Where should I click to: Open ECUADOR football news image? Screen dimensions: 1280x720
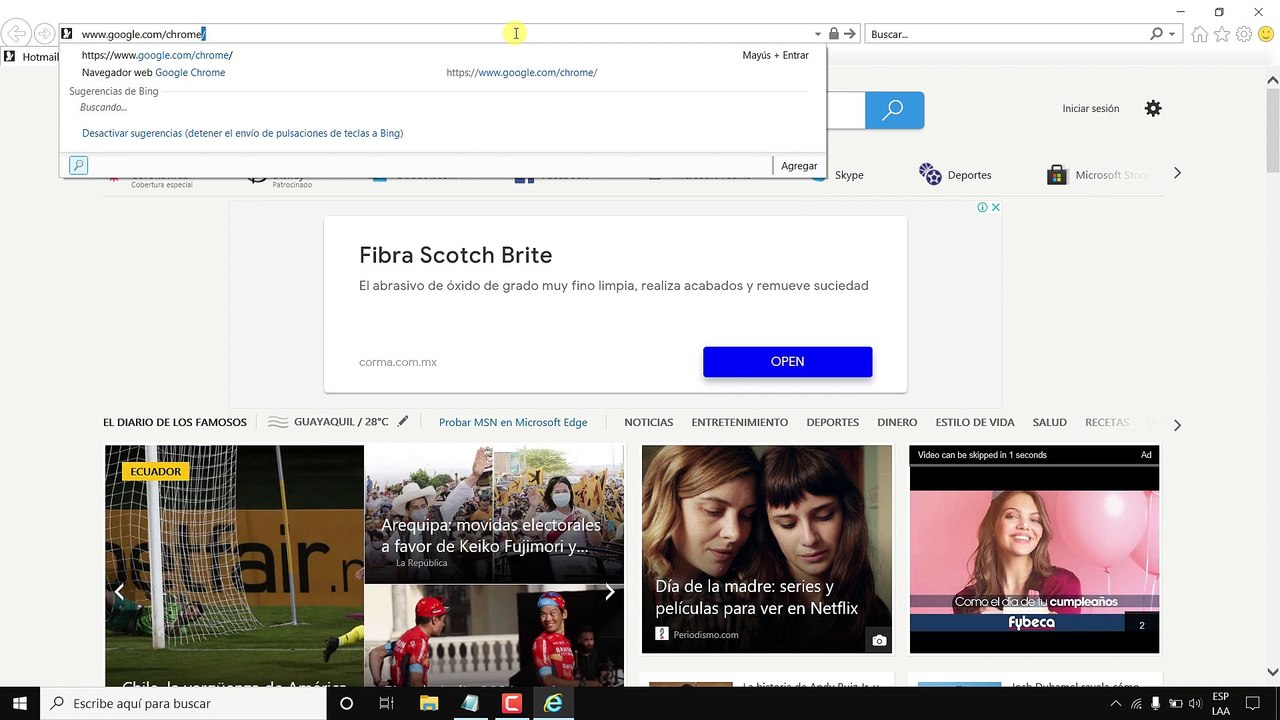[x=234, y=566]
